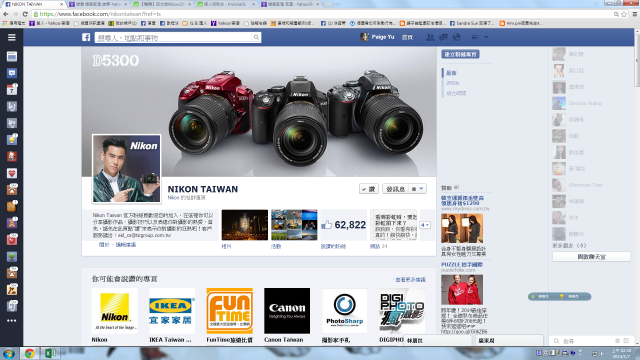This screenshot has height=360, width=640.
Task: Click the red heart icon in the left sidebar
Action: coord(12,173)
